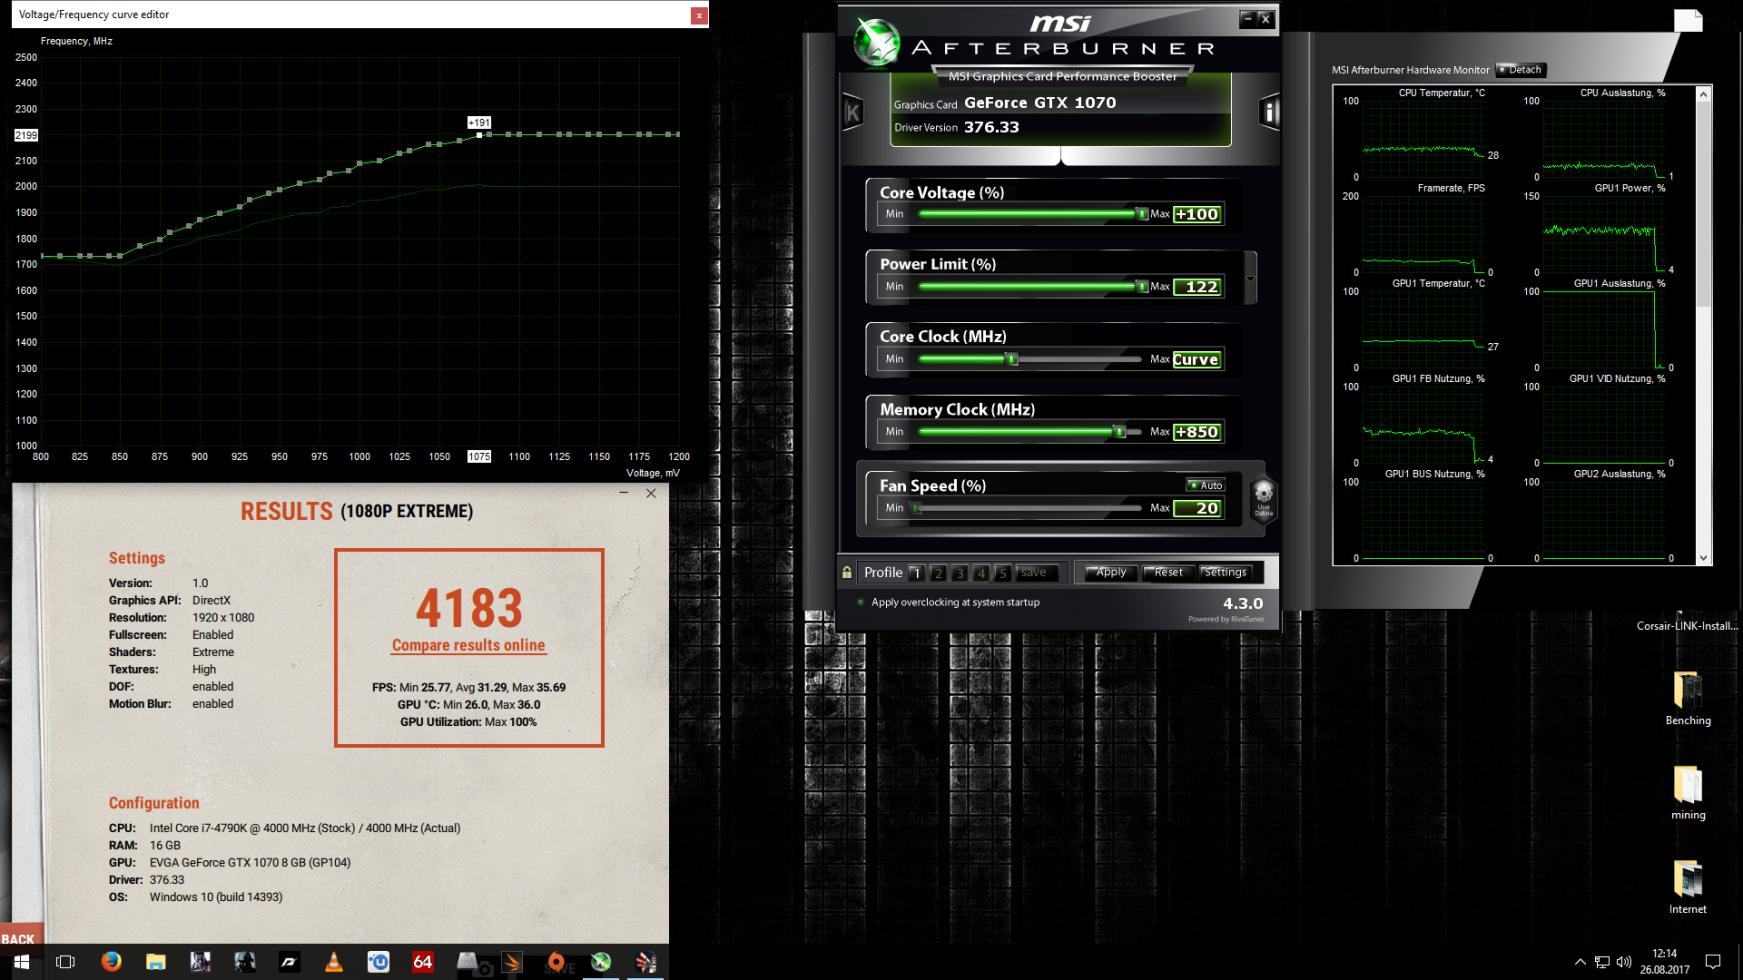Click the Reset button

(1167, 573)
